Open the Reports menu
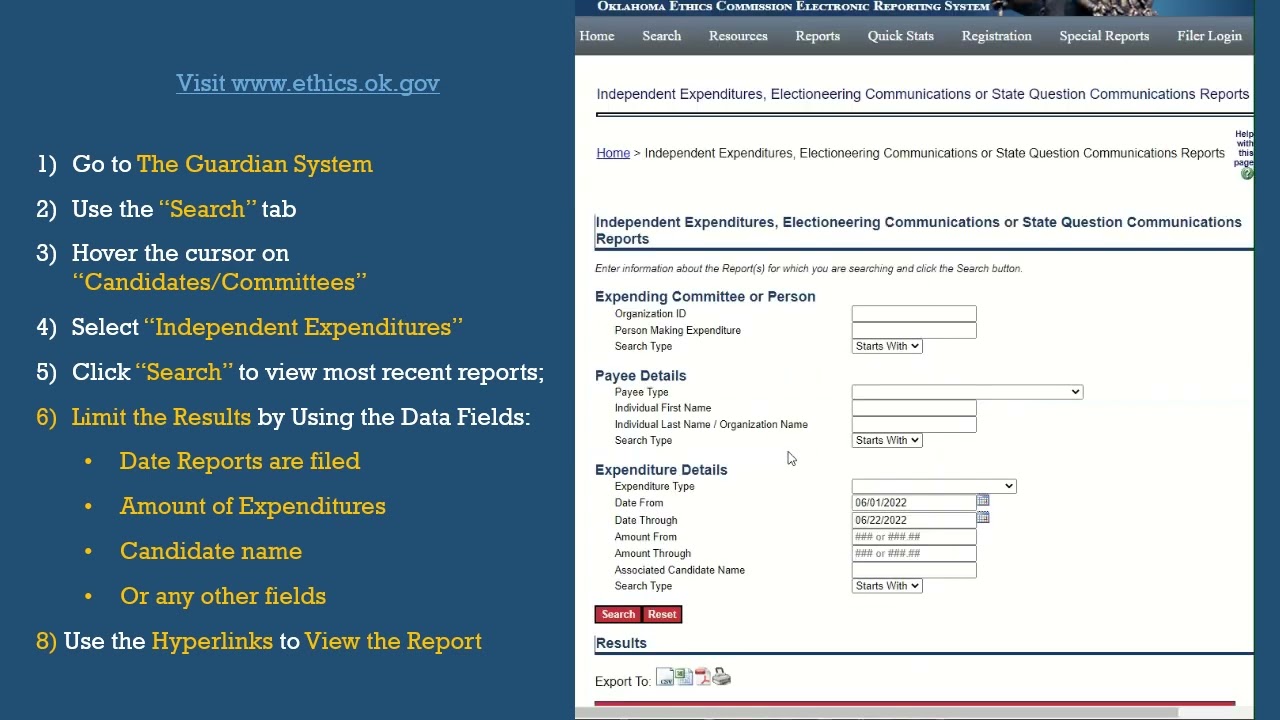The width and height of the screenshot is (1280, 720). 817,36
